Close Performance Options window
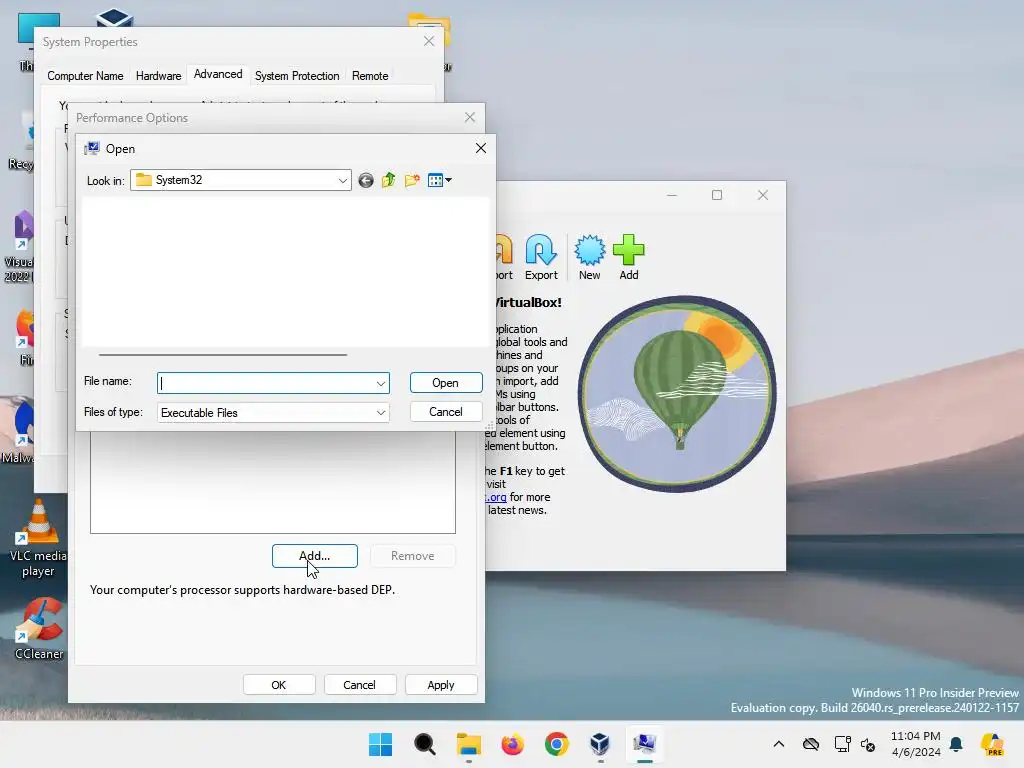The width and height of the screenshot is (1024, 768). tap(470, 118)
